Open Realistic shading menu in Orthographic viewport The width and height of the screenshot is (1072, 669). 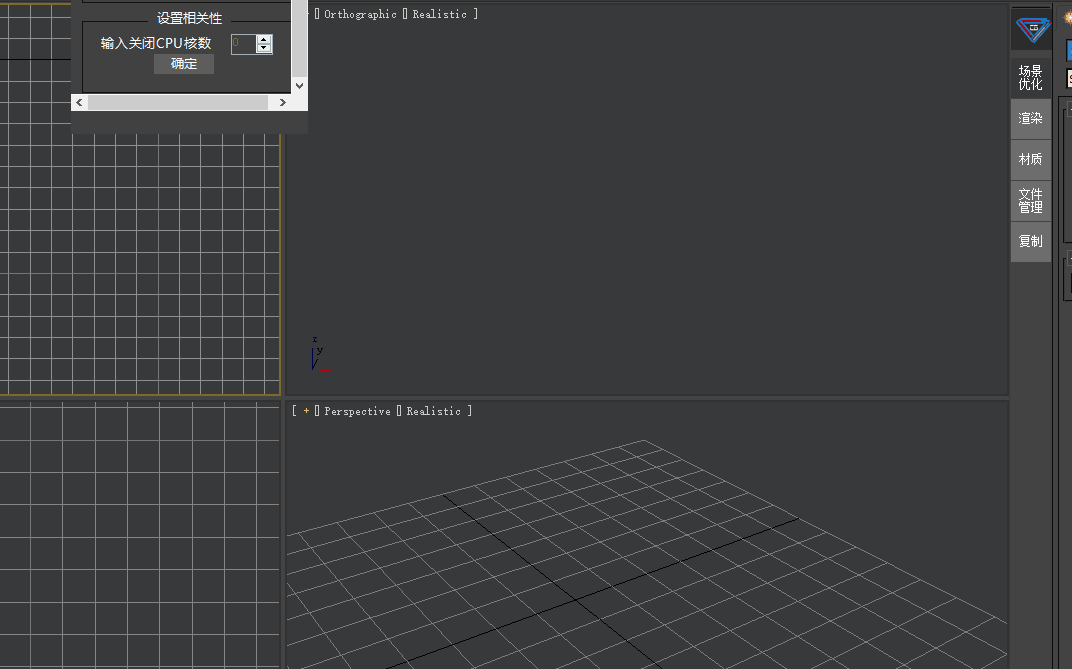[439, 15]
